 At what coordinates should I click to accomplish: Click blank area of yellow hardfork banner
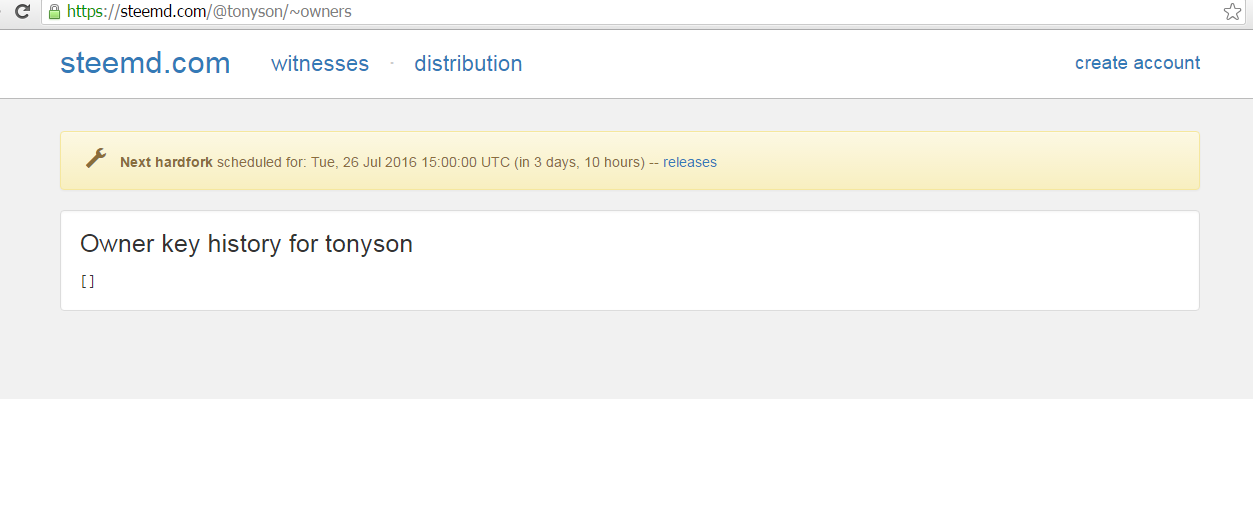950,161
